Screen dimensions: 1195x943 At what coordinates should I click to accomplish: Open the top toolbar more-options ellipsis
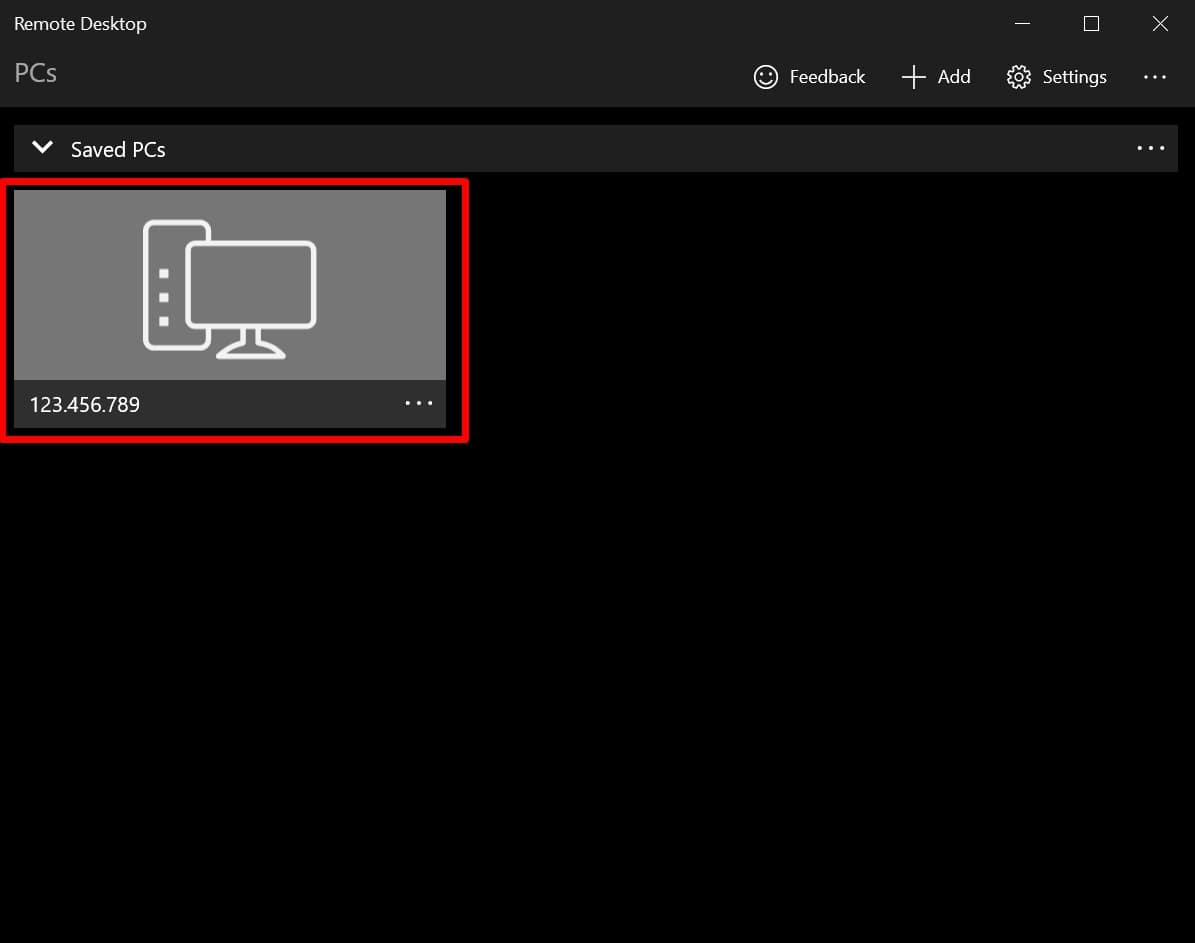pos(1155,77)
